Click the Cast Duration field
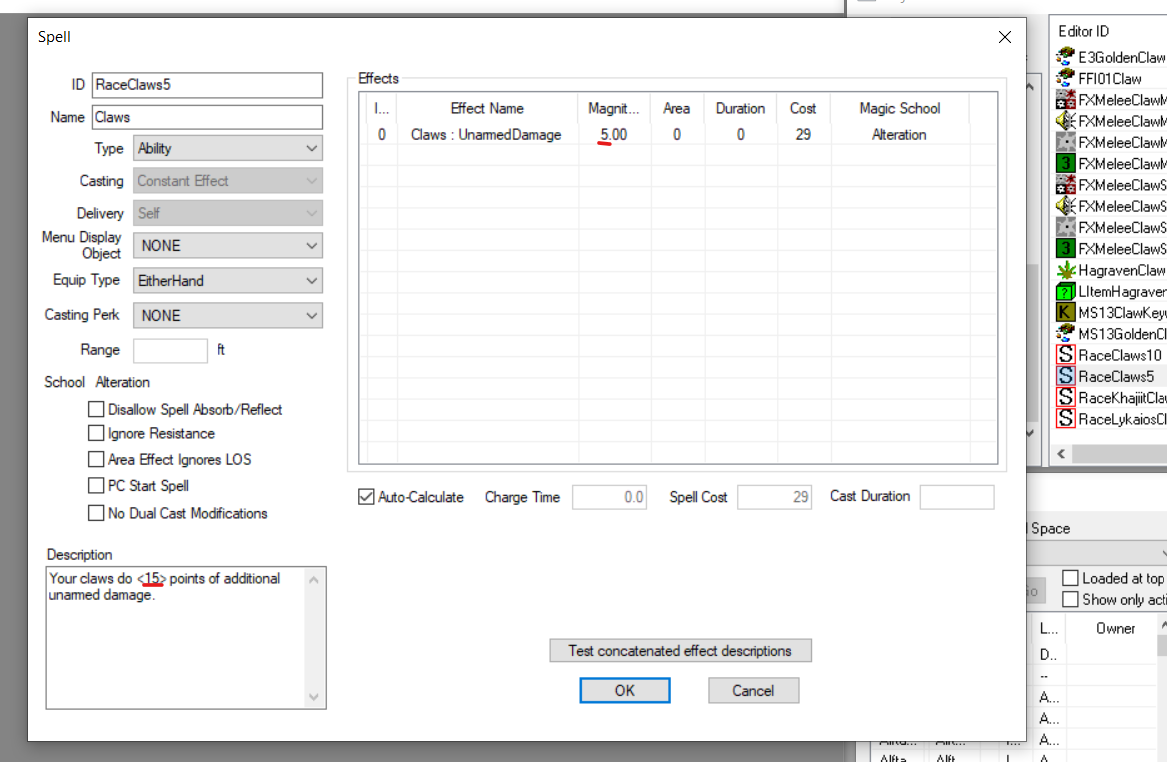 [957, 497]
